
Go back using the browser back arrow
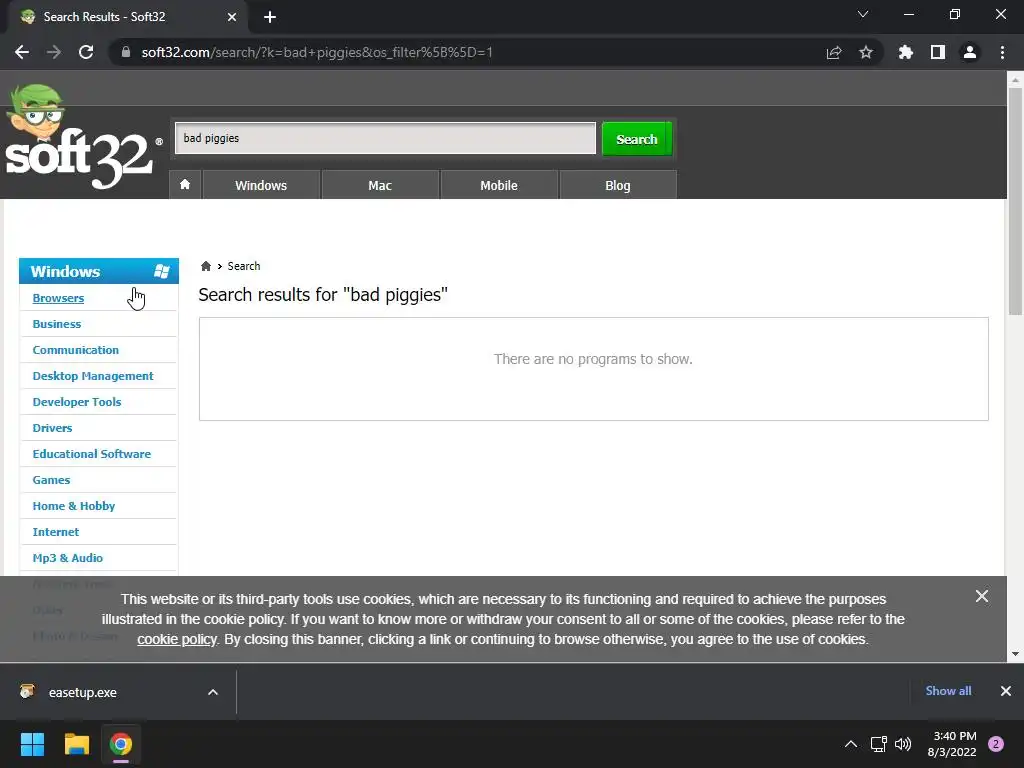pos(22,52)
